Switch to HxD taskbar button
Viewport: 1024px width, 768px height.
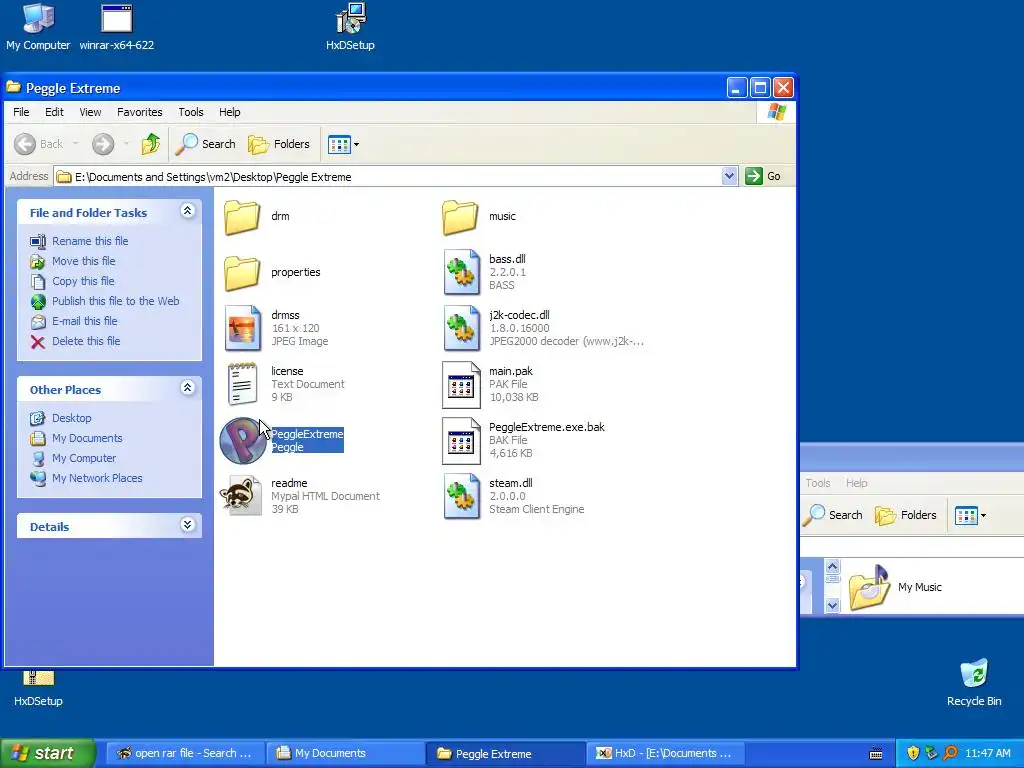(x=665, y=754)
